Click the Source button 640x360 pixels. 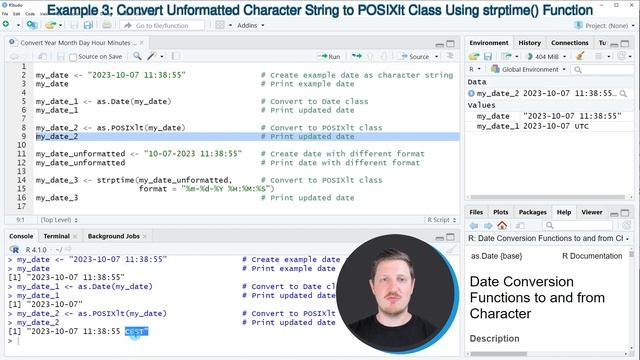(x=414, y=56)
